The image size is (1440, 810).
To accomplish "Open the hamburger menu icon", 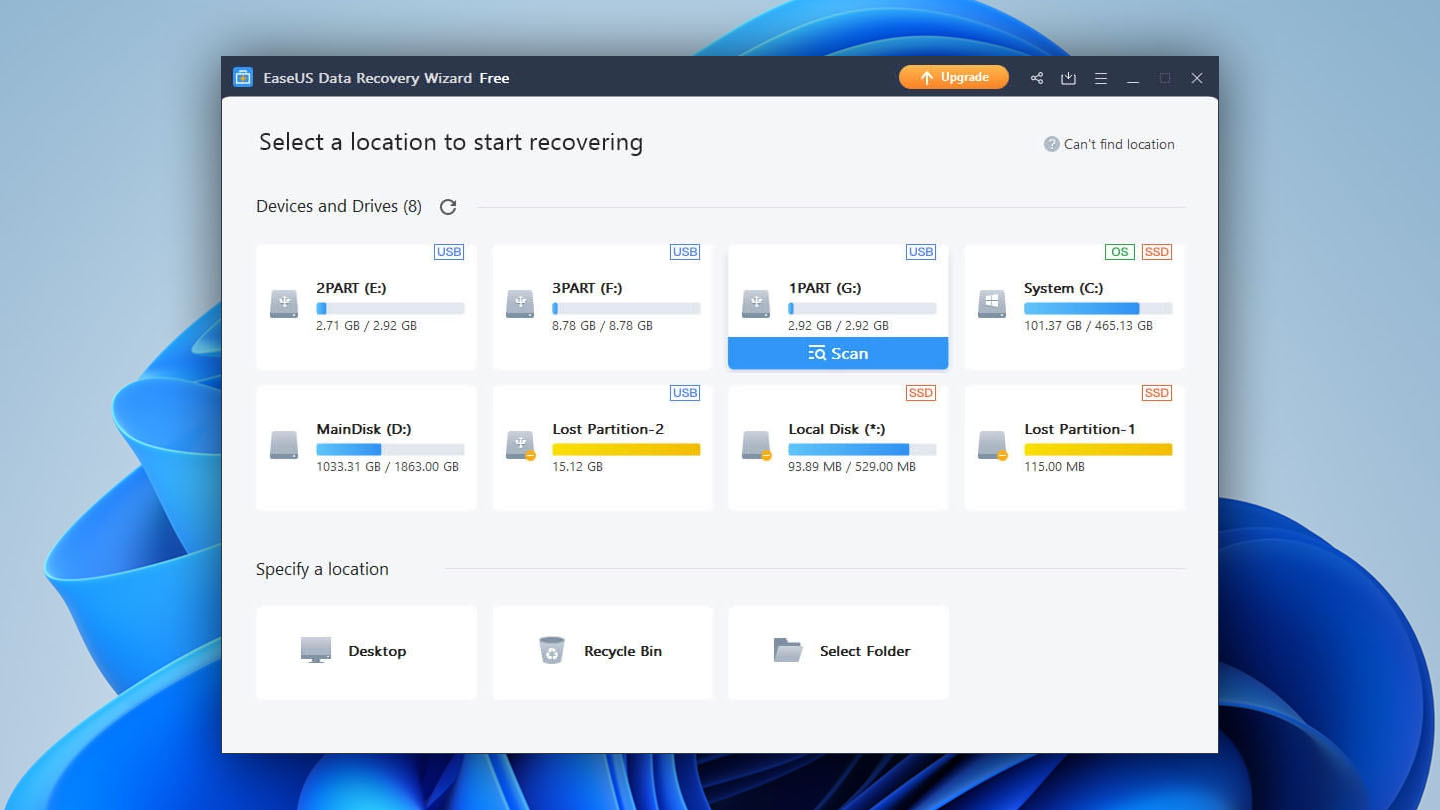I will 1100,78.
